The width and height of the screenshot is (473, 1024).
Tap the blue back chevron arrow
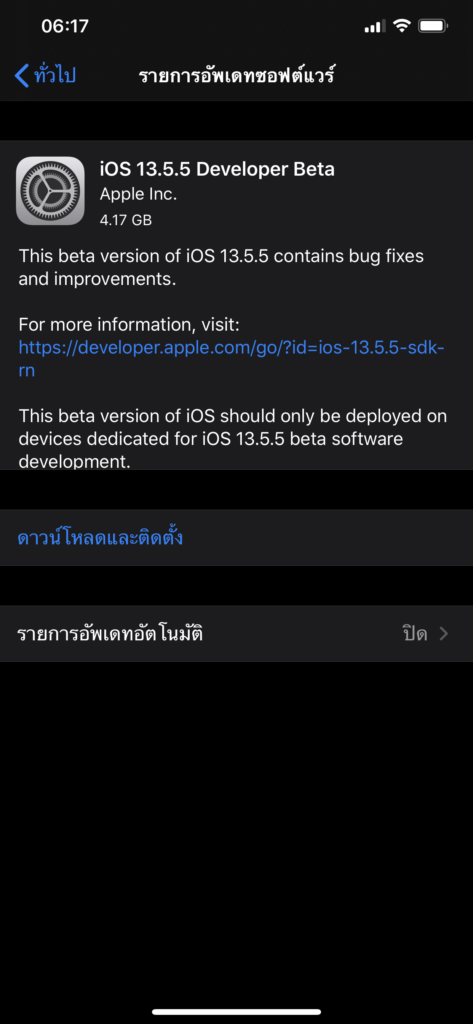click(22, 76)
